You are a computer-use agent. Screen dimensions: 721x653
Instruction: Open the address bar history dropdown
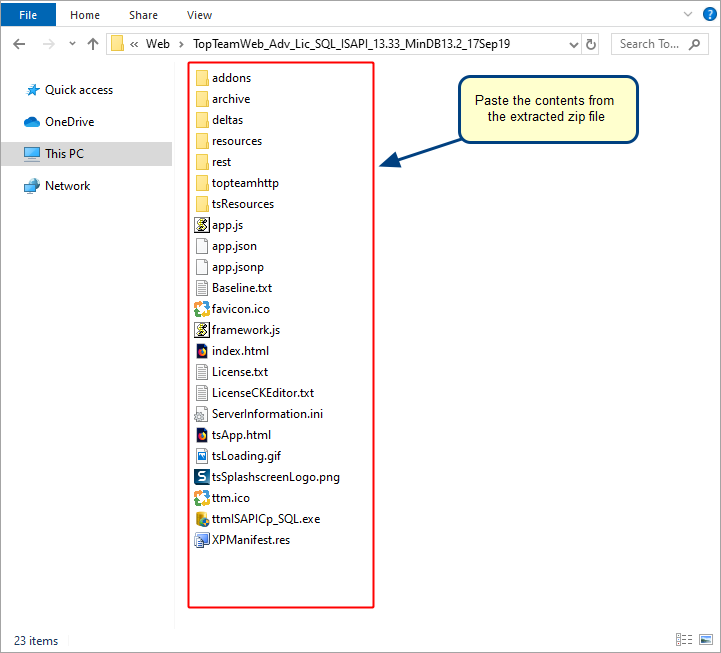(x=574, y=45)
